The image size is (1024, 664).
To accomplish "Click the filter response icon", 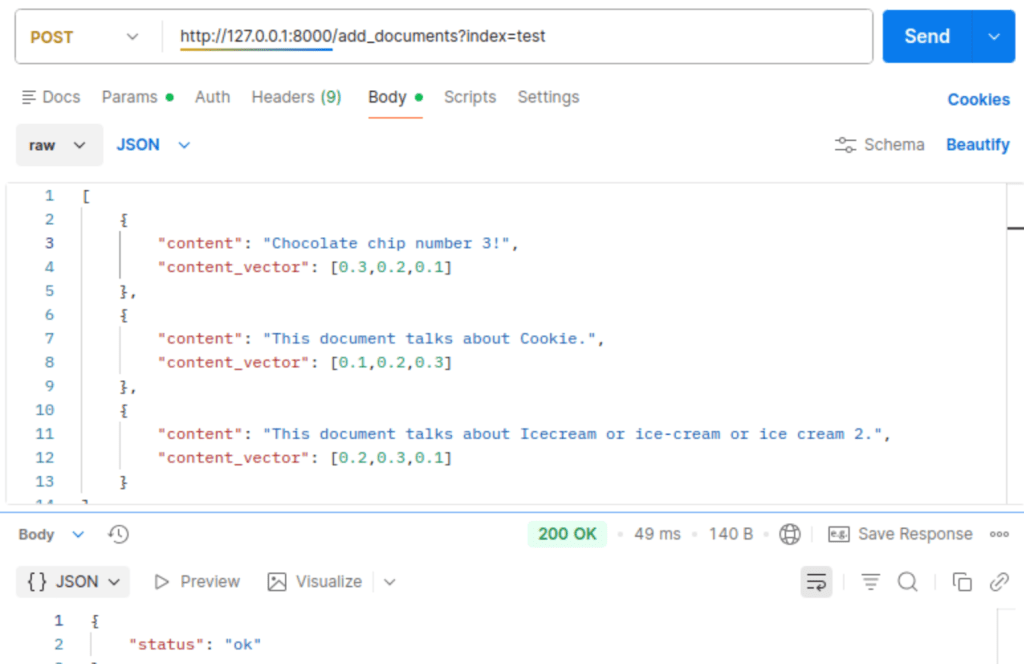I will (871, 581).
